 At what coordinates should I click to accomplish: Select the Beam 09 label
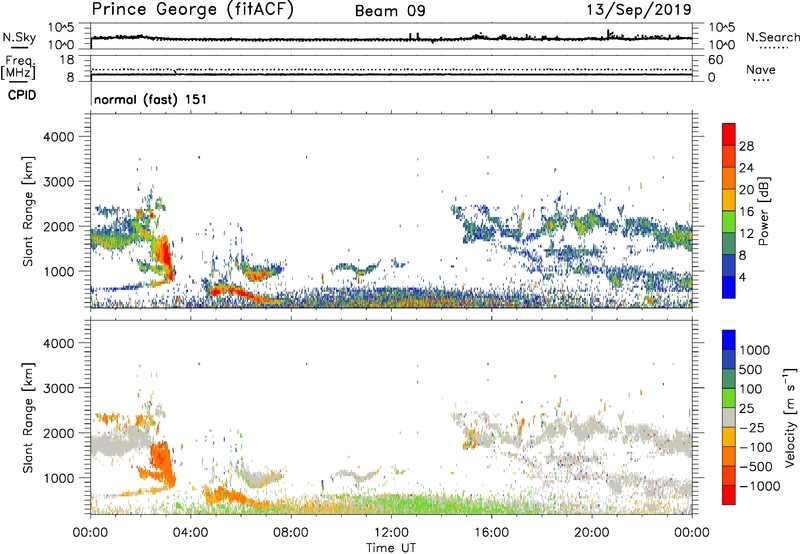[390, 11]
